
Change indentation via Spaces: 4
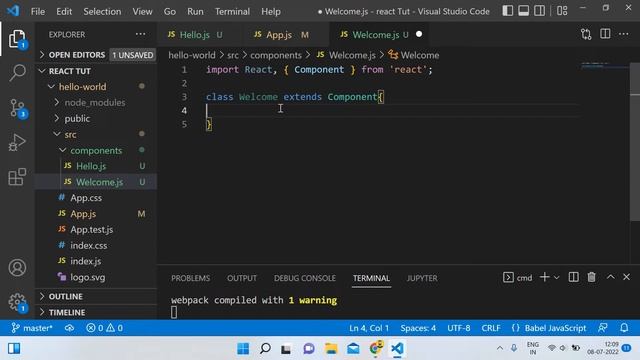[418, 328]
